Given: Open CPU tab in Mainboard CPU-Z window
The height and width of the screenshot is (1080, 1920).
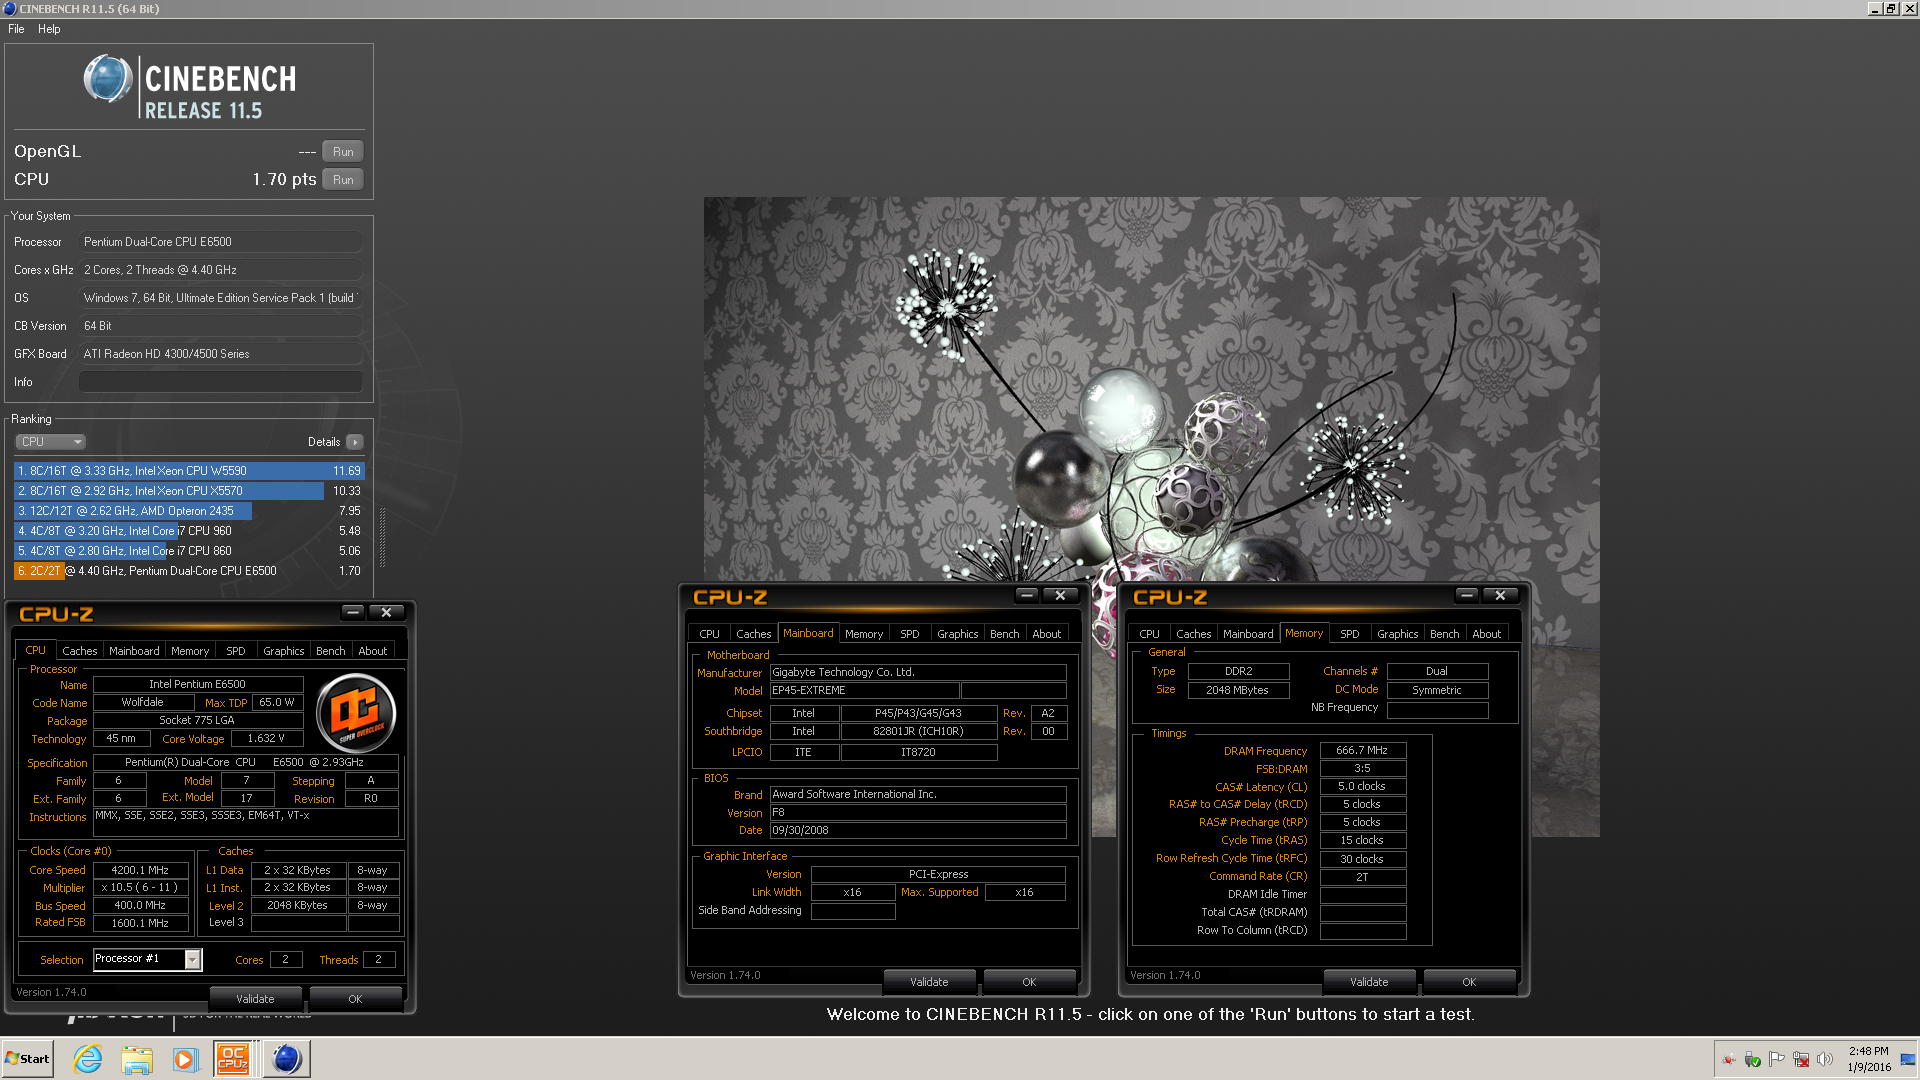Looking at the screenshot, I should point(710,634).
